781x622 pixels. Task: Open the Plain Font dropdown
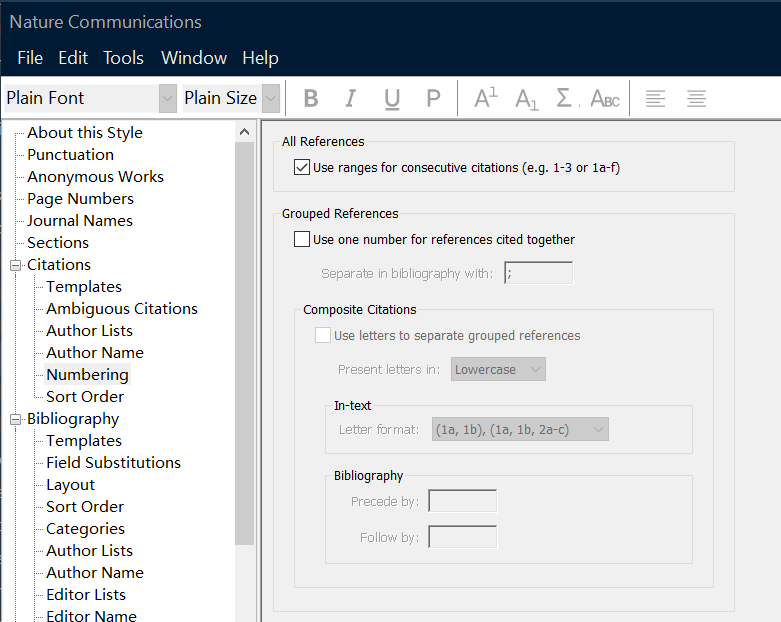(168, 98)
